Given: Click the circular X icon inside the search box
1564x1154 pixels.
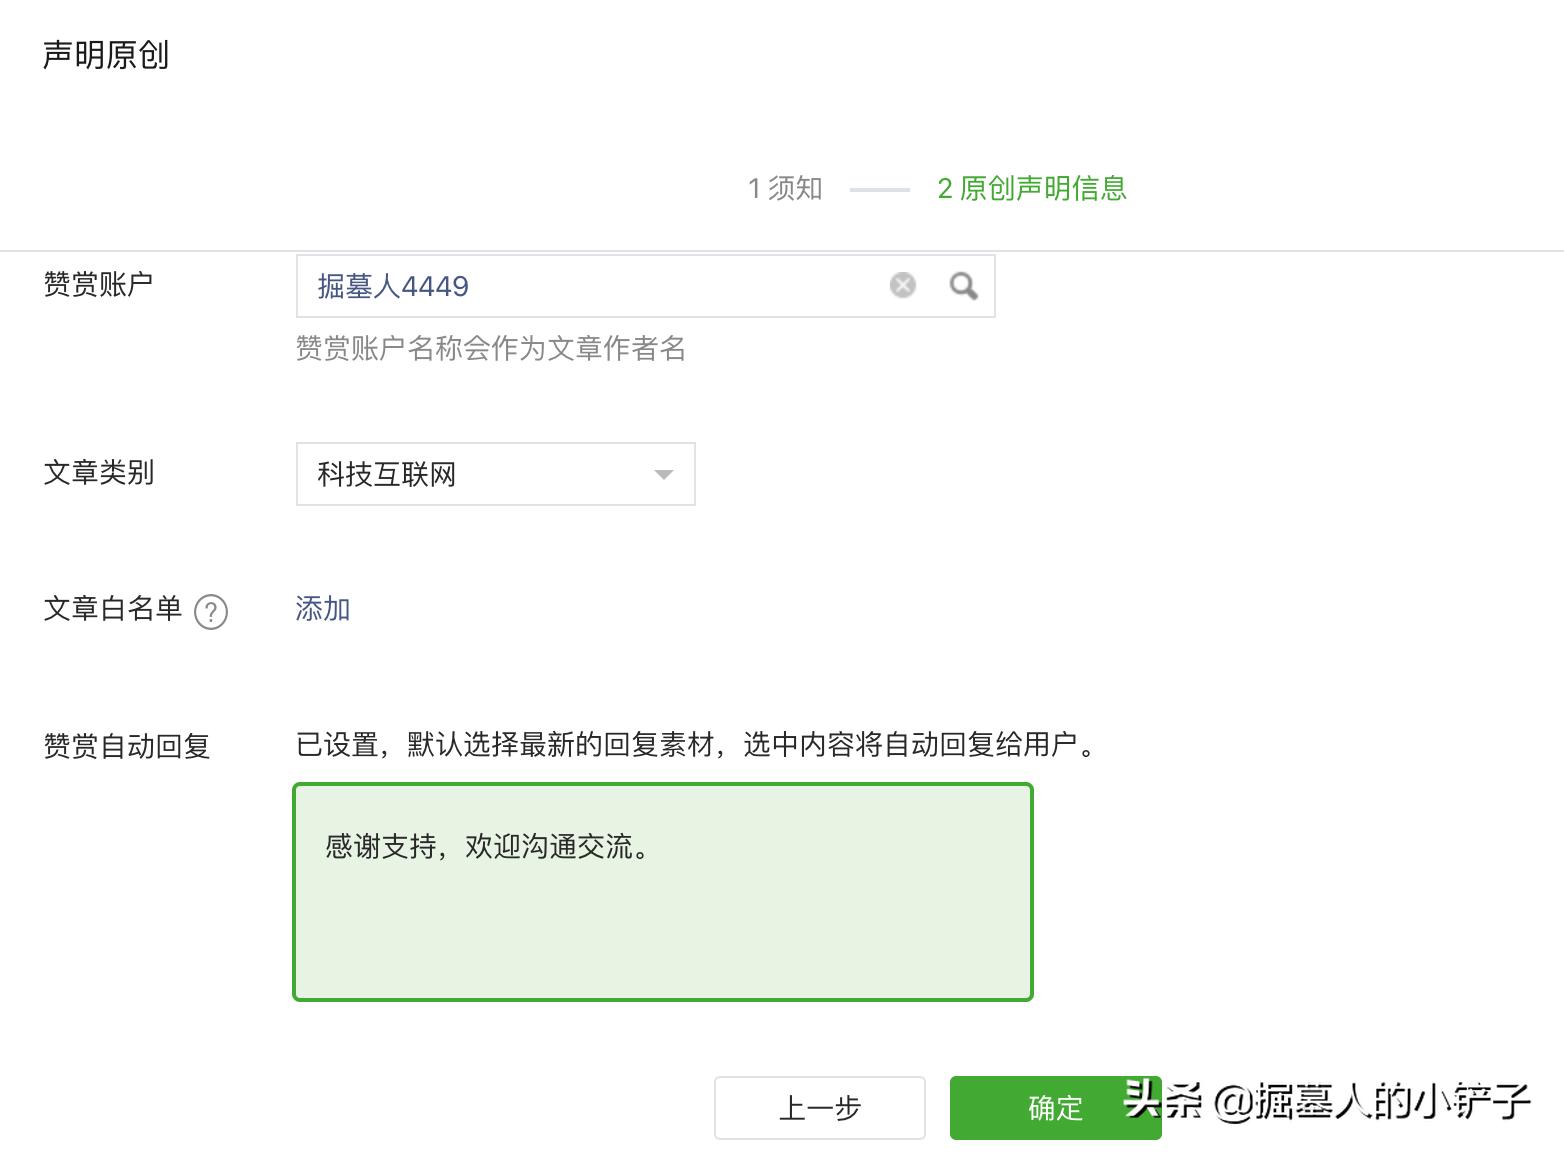Looking at the screenshot, I should tap(903, 285).
